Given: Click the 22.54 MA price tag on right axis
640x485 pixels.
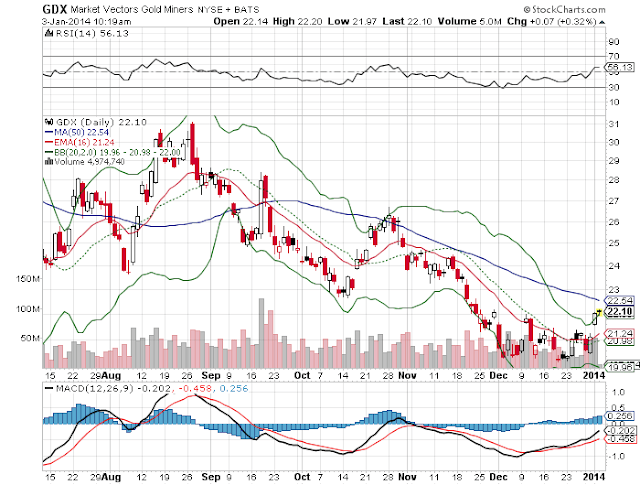Looking at the screenshot, I should 620,301.
